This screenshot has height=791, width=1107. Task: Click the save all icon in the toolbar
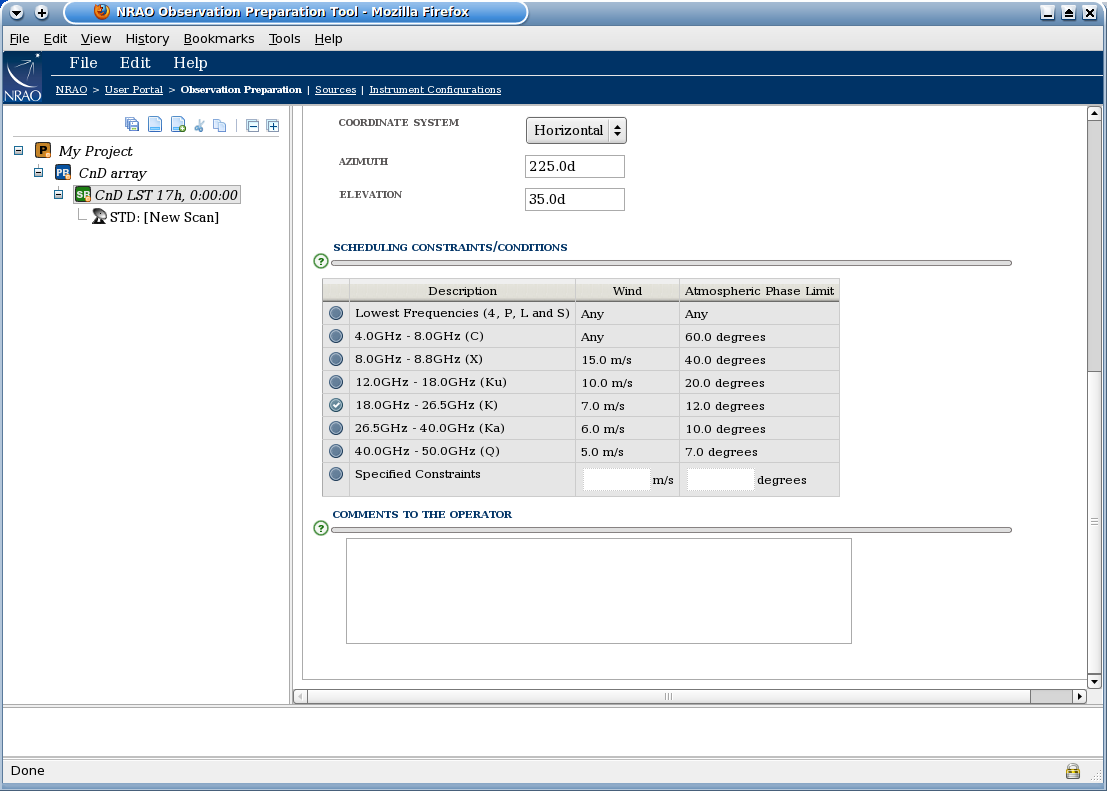(x=132, y=124)
